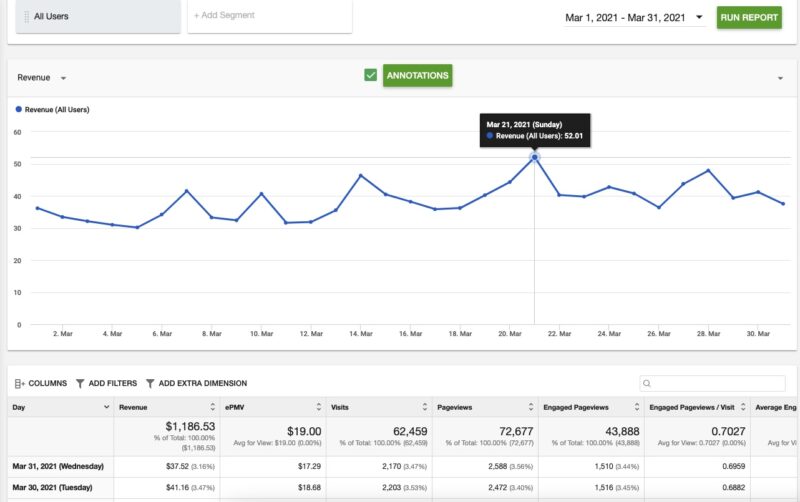Sort by Pageviews column sort icon

[530, 407]
